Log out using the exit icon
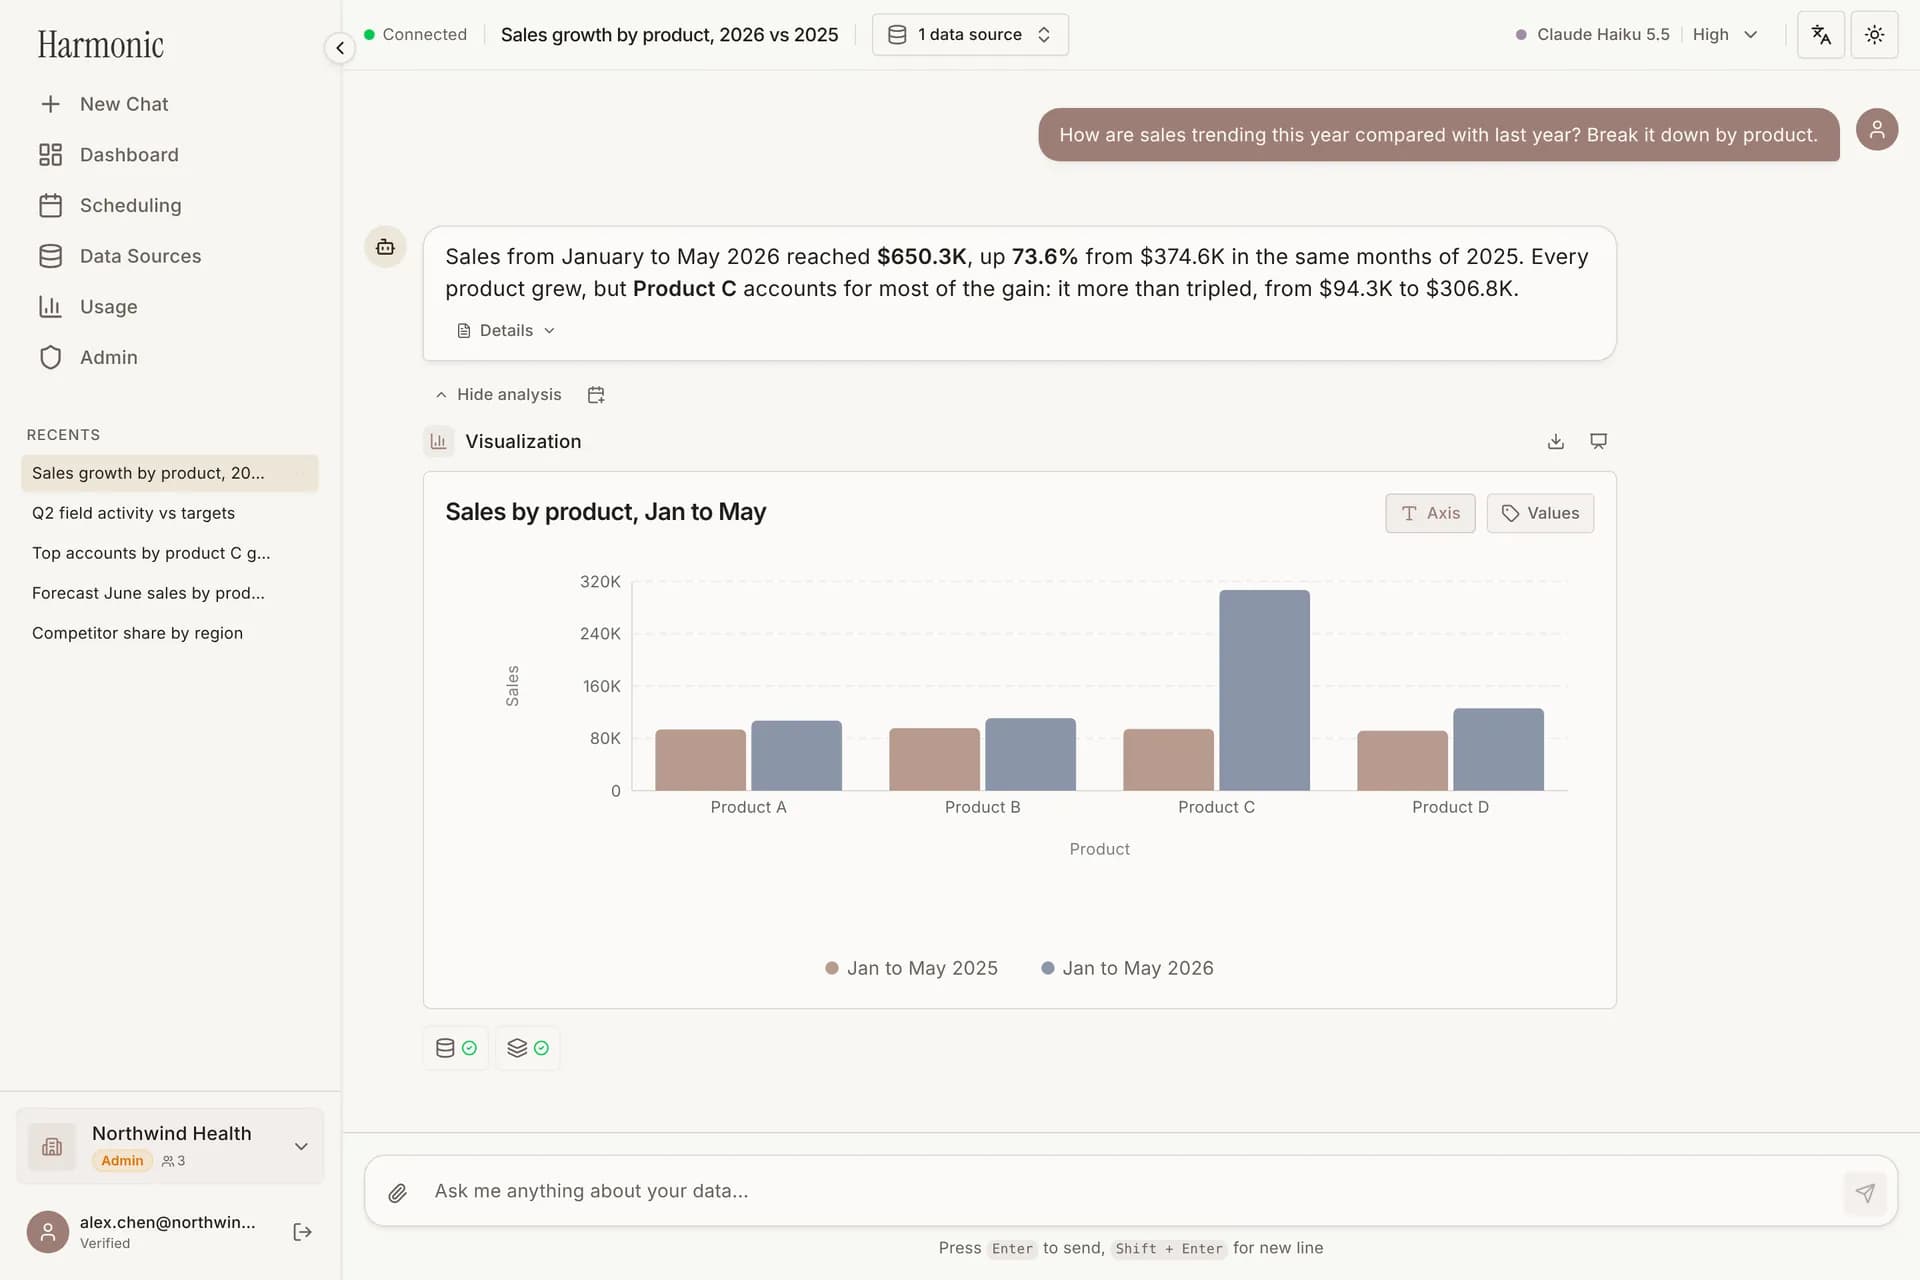The image size is (1920, 1280). click(302, 1232)
